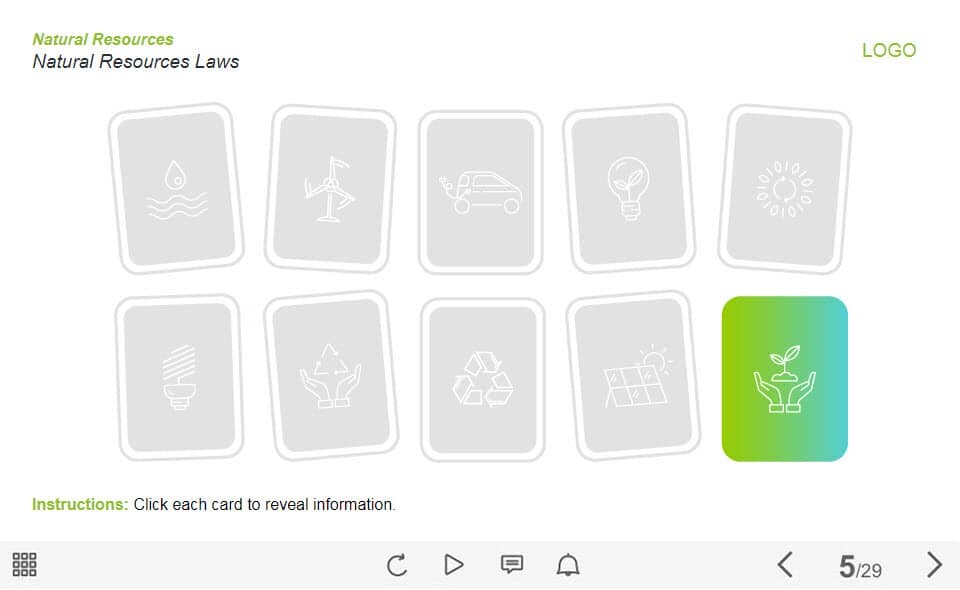Open the solar panel card

633,376
